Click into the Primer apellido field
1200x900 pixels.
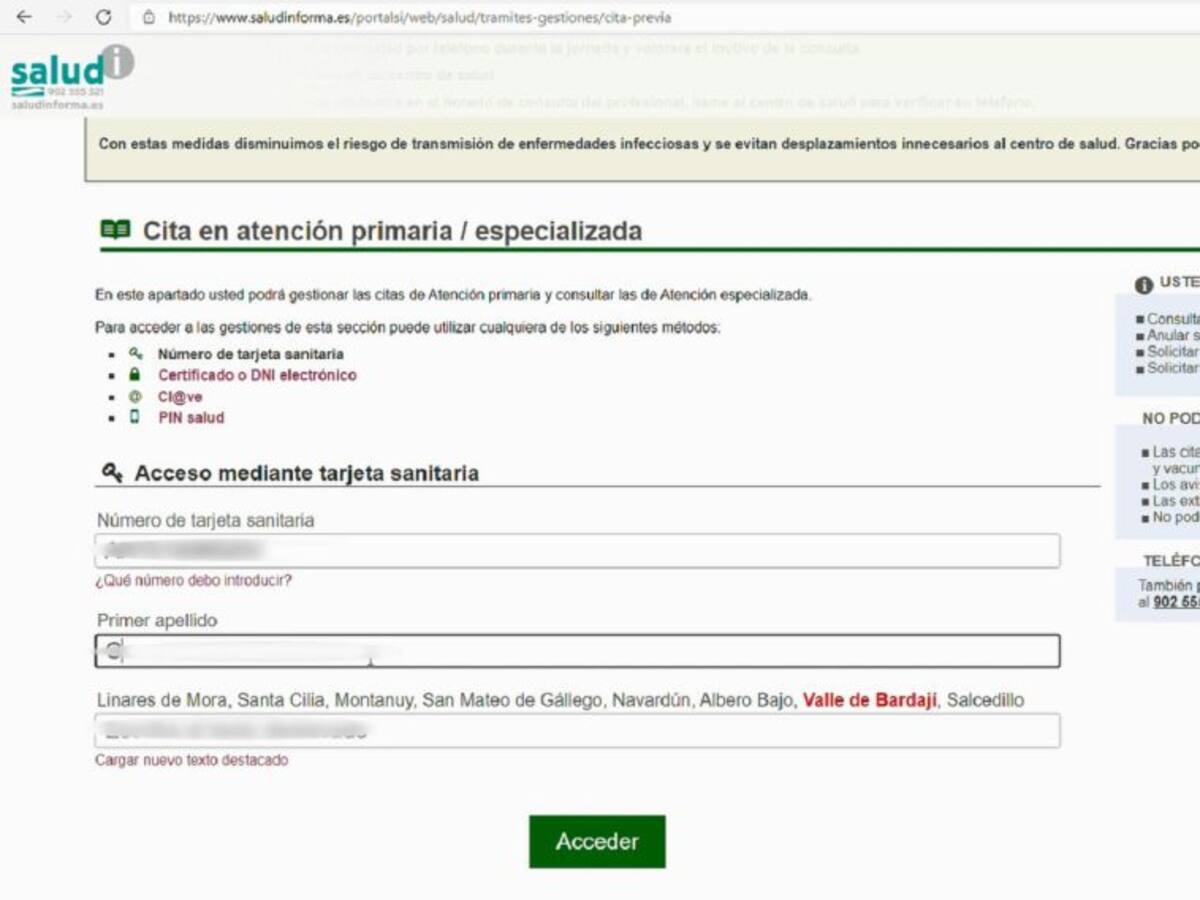(577, 651)
